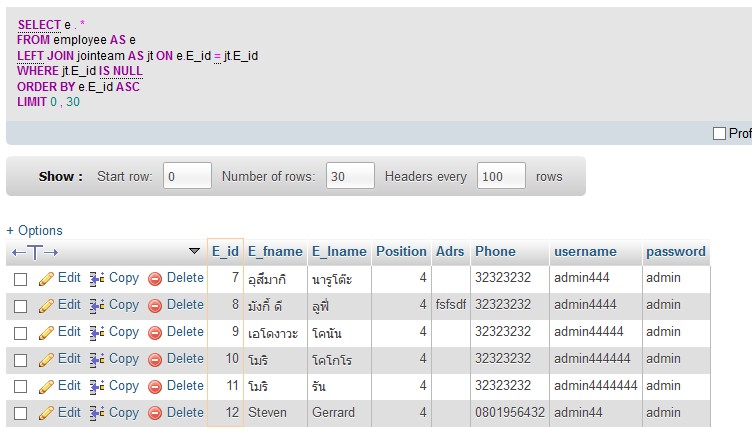The image size is (752, 431).
Task: Click the Edit pencil icon for row 7
Action: coord(46,279)
